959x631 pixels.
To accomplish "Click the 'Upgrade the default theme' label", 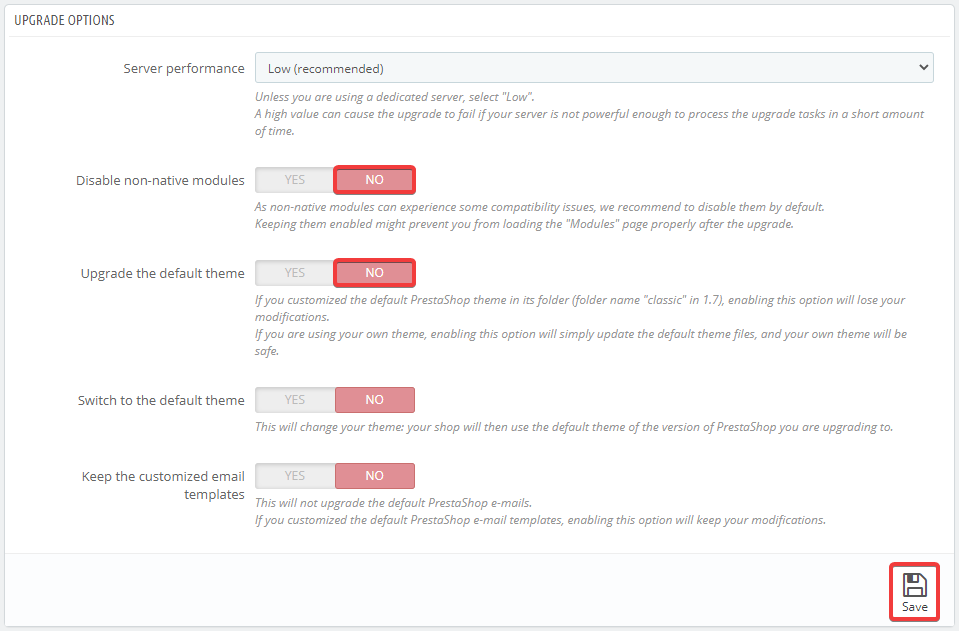I will [162, 273].
